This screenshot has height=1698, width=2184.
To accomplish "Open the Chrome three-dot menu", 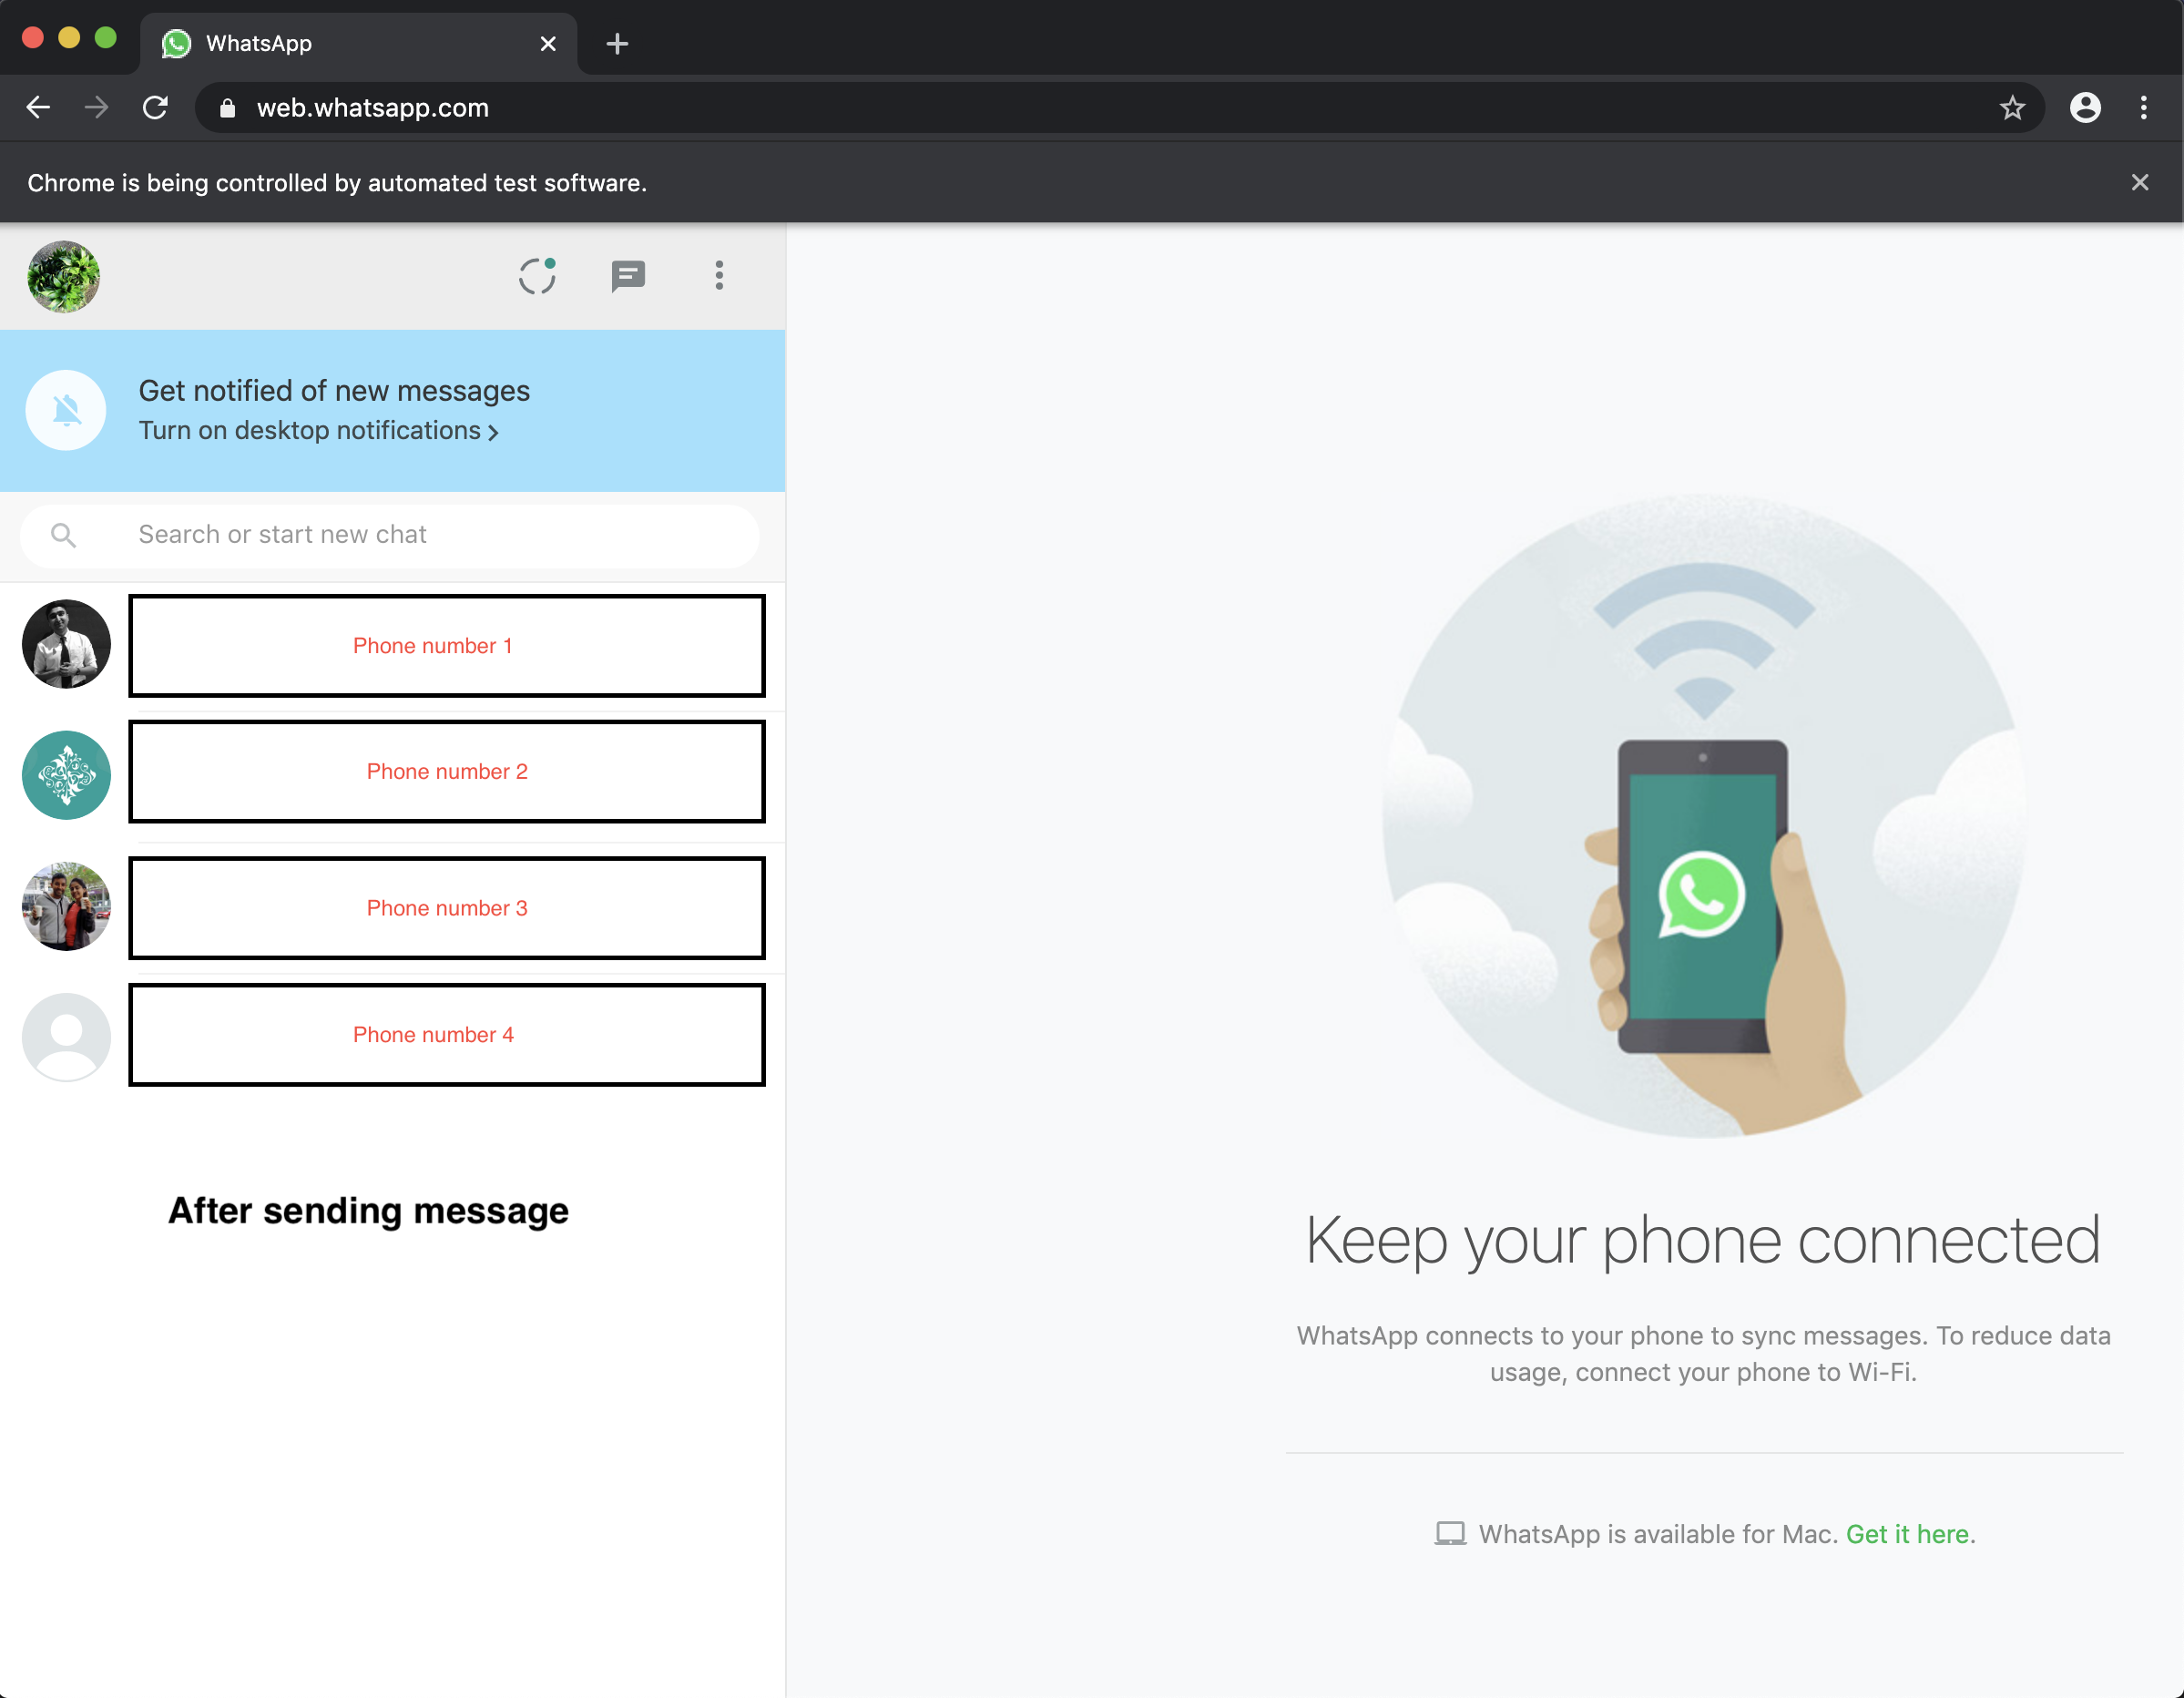I will tap(2144, 108).
